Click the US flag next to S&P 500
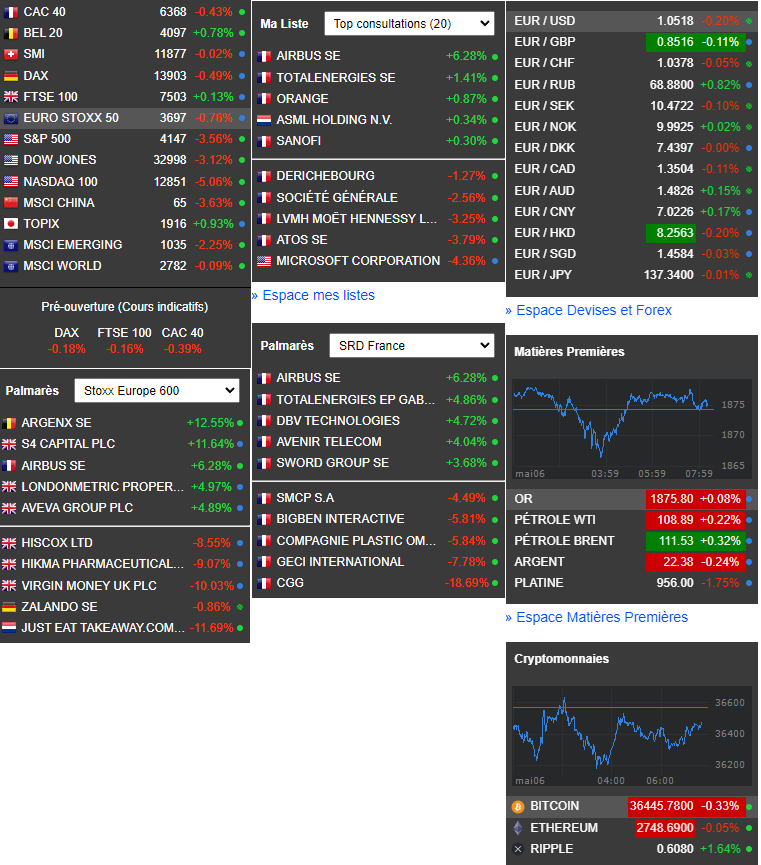The height and width of the screenshot is (865, 761). (11, 139)
